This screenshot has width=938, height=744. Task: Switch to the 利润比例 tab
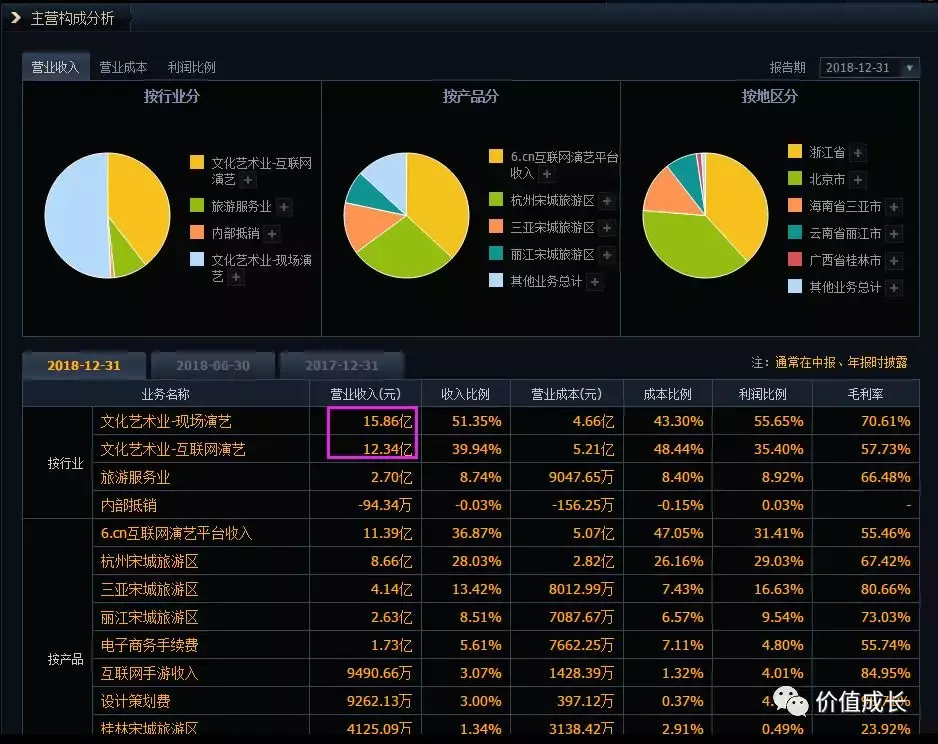[192, 67]
